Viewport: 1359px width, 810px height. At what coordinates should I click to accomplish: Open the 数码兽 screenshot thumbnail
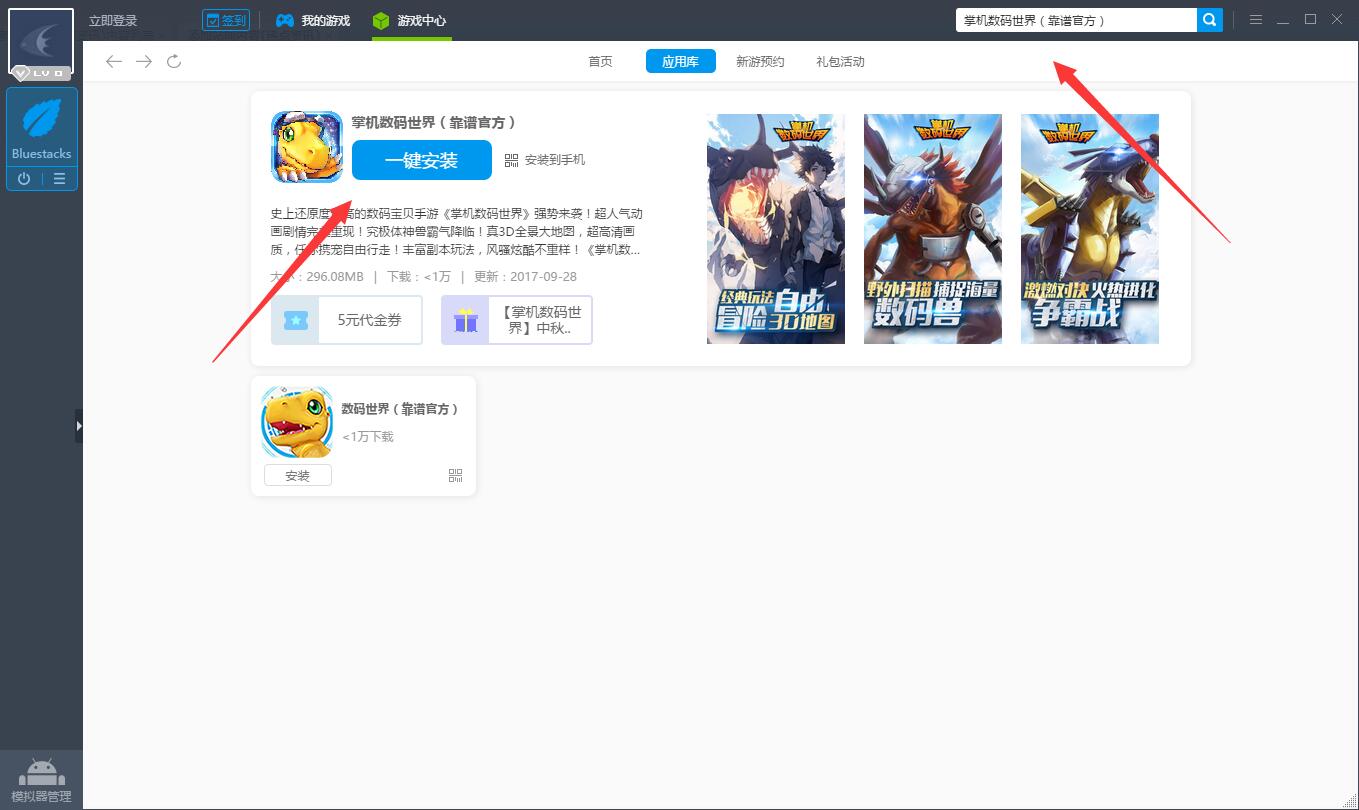(x=933, y=229)
